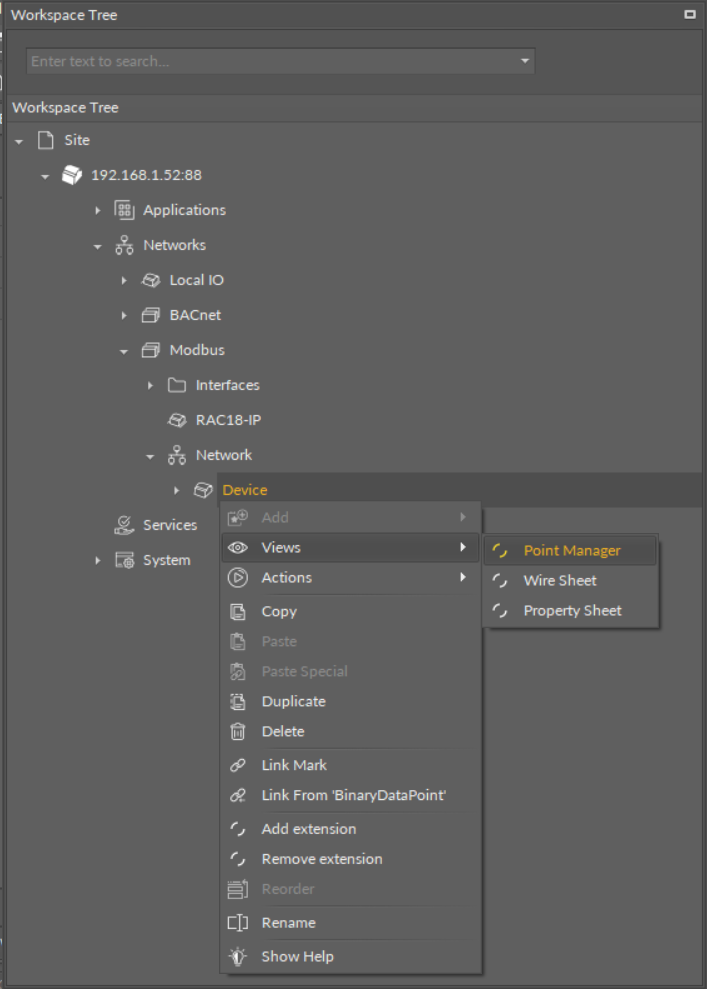Expand the Interfaces folder arrow

point(150,386)
